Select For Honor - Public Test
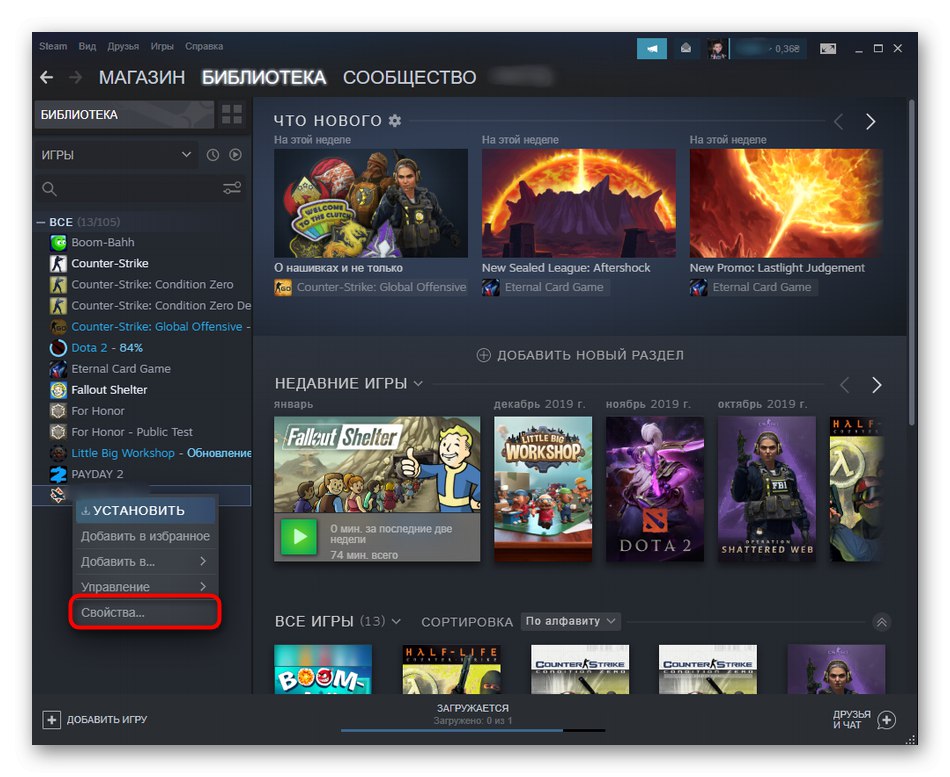This screenshot has height=777, width=950. pyautogui.click(x=131, y=432)
